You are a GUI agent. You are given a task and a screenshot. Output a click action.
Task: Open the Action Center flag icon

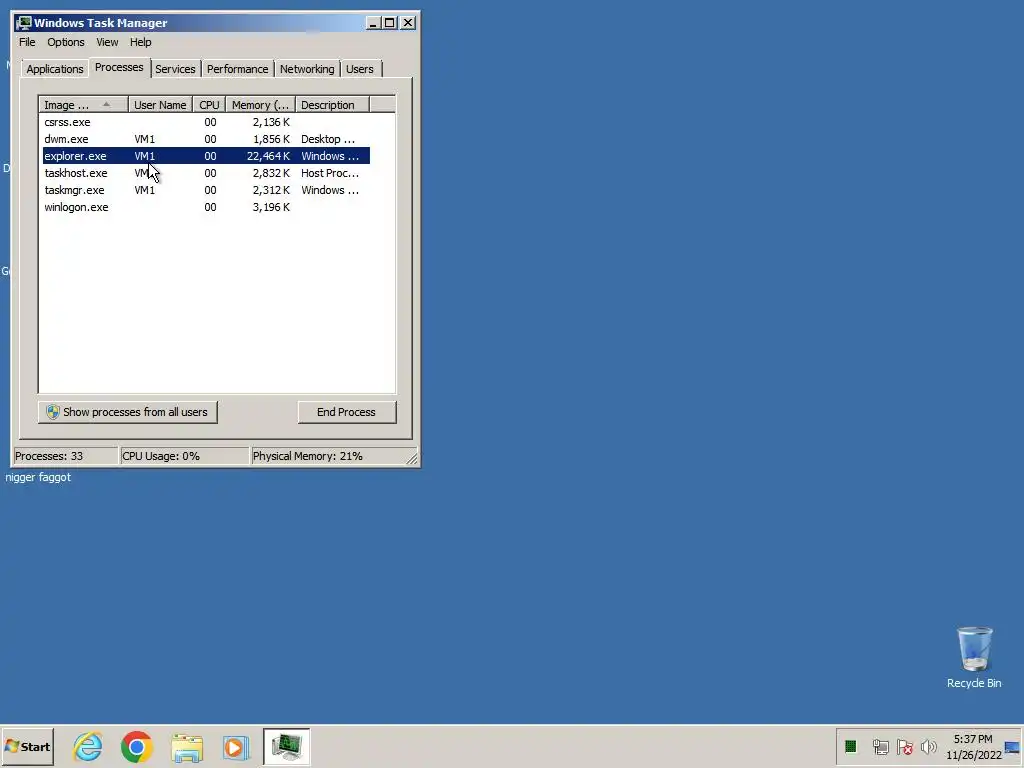[x=904, y=746]
